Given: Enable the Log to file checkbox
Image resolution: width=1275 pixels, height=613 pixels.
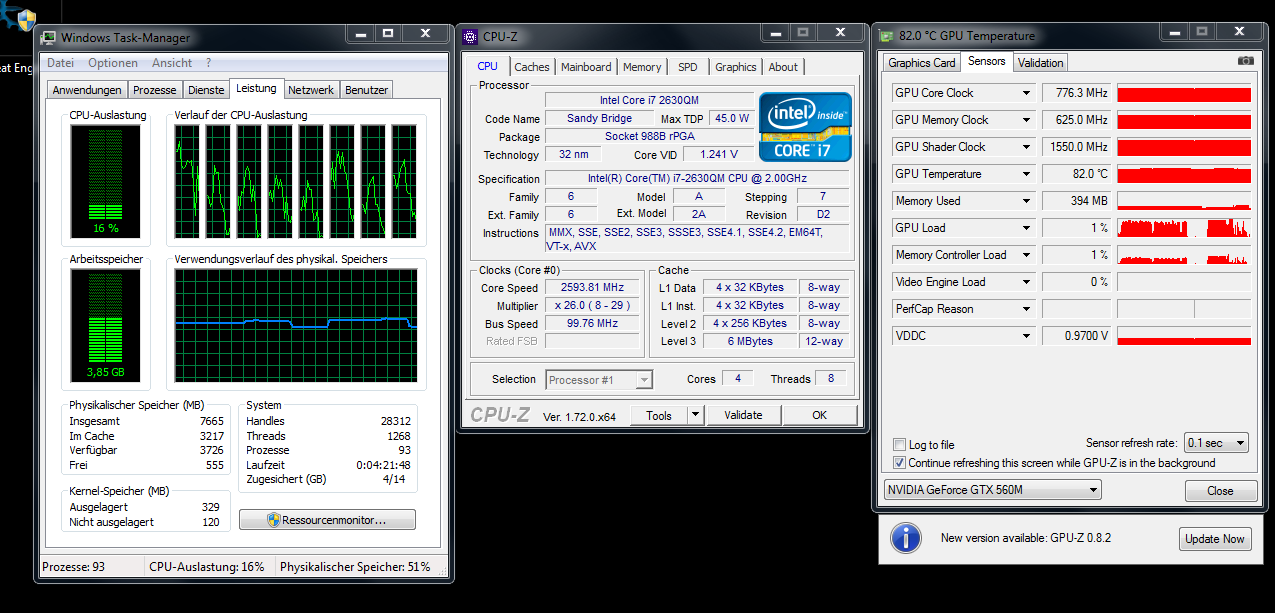Looking at the screenshot, I should click(899, 445).
